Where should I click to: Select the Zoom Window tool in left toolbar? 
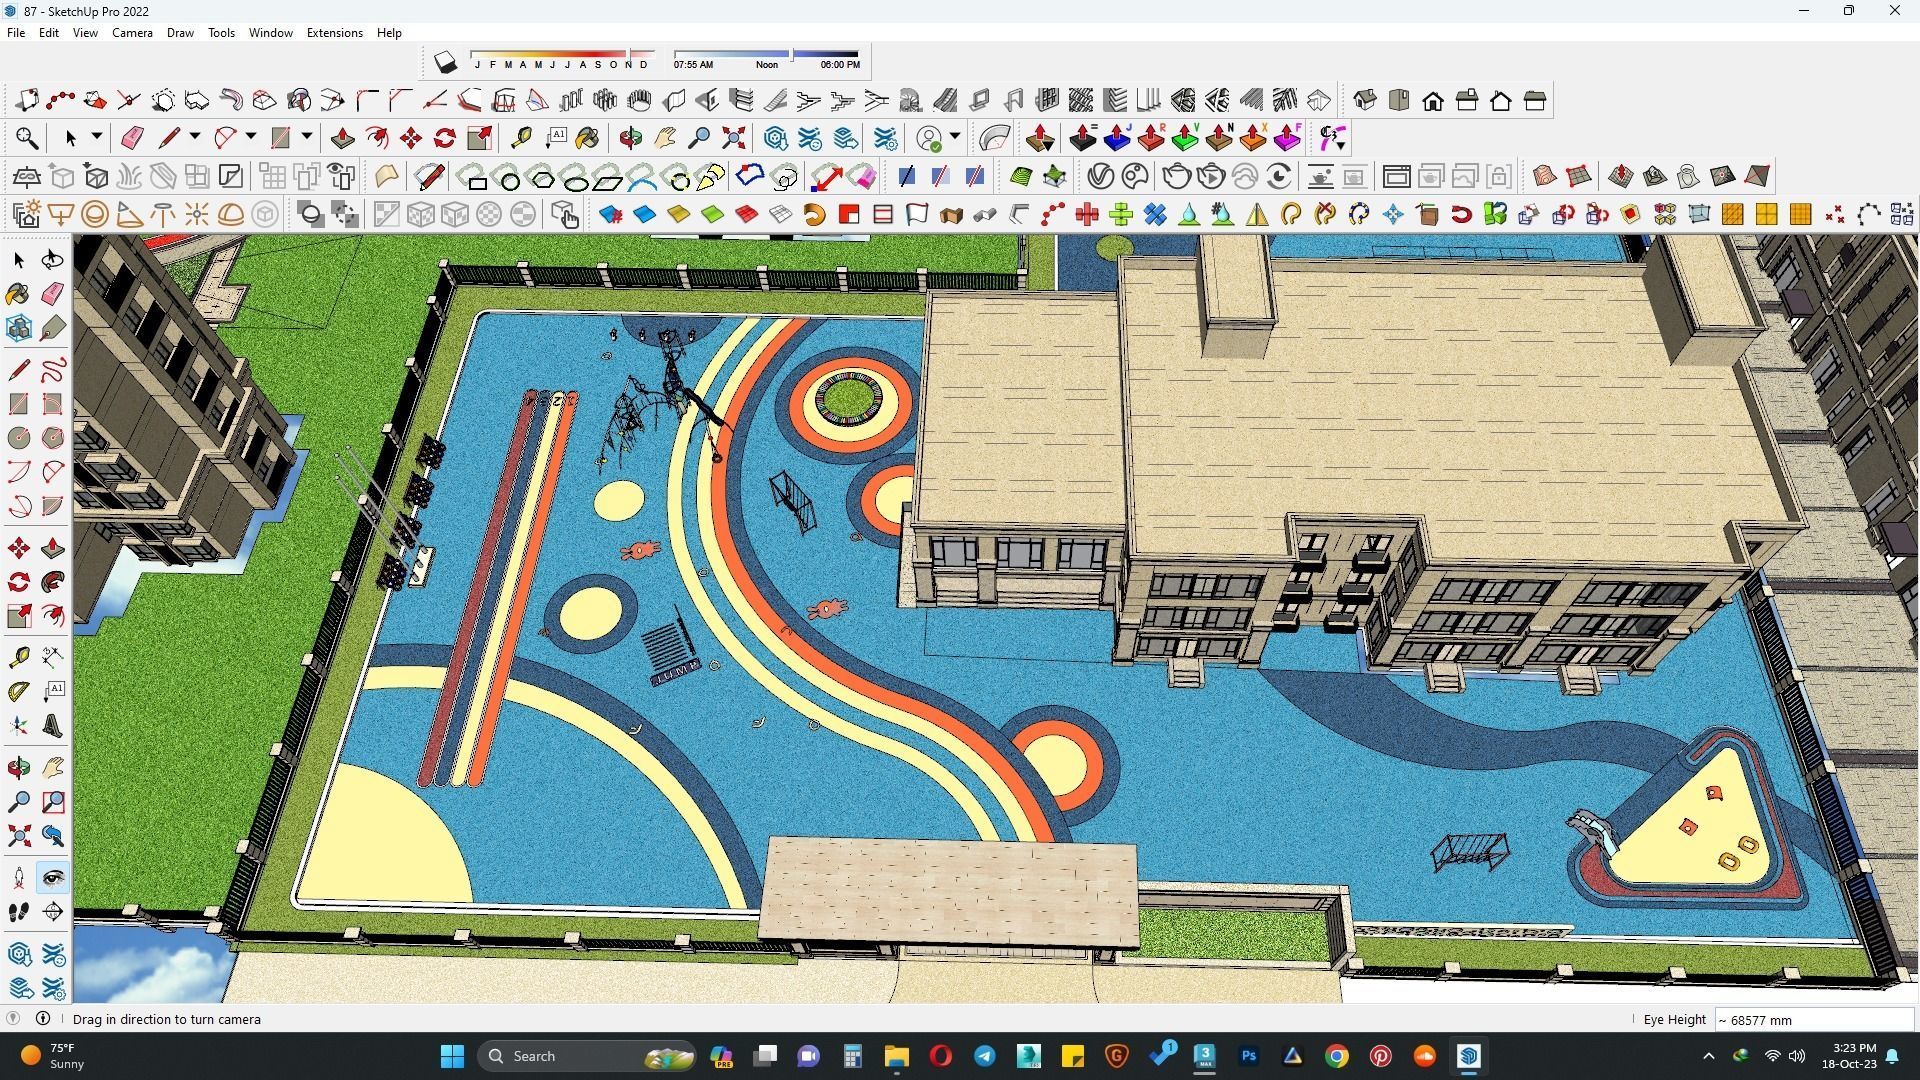[x=53, y=802]
